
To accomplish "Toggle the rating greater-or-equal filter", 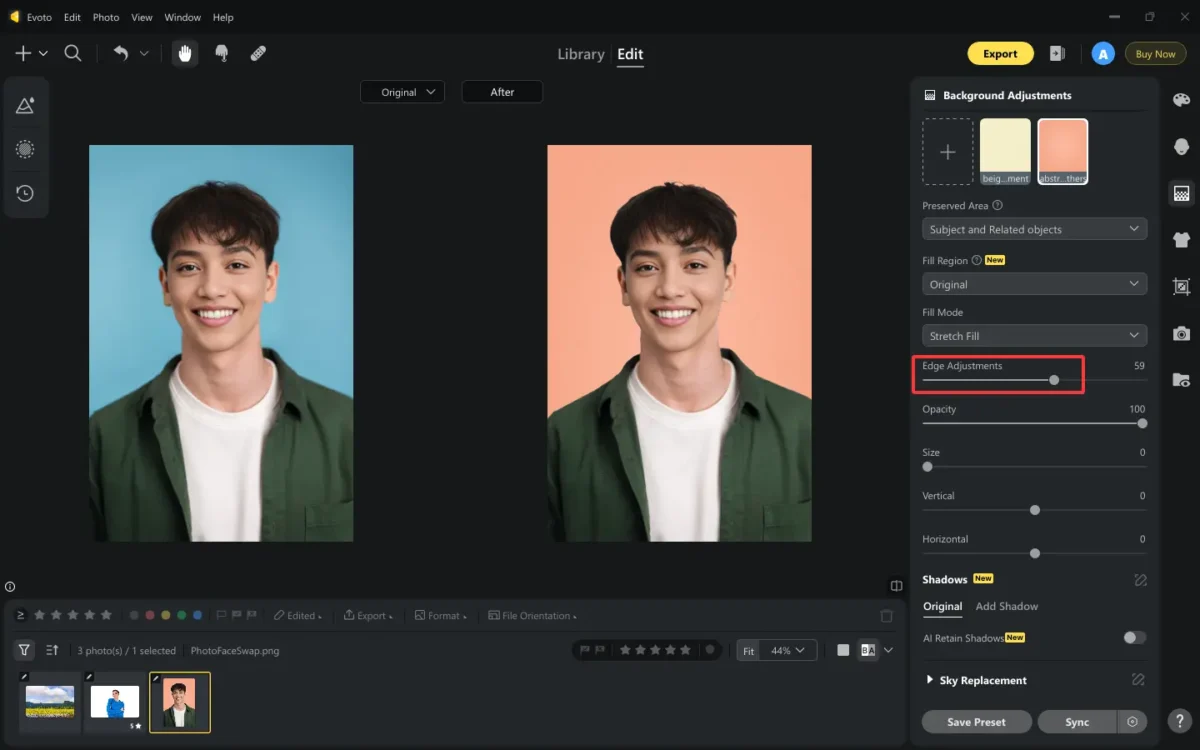I will [21, 615].
